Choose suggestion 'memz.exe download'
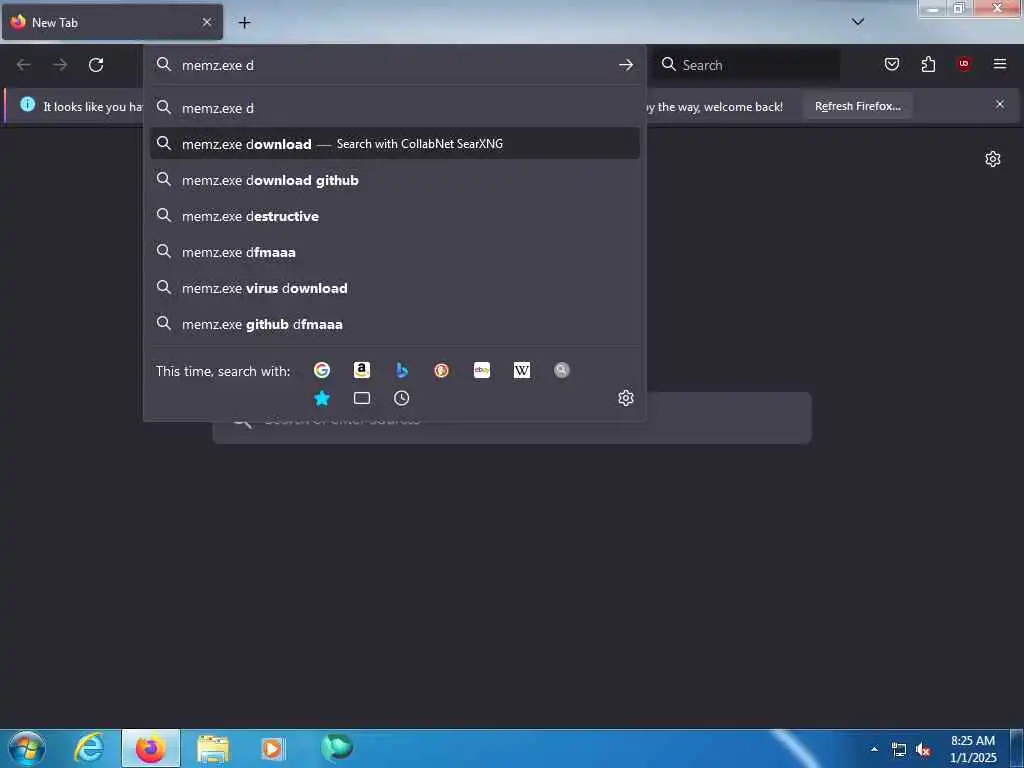This screenshot has height=768, width=1024. click(394, 144)
